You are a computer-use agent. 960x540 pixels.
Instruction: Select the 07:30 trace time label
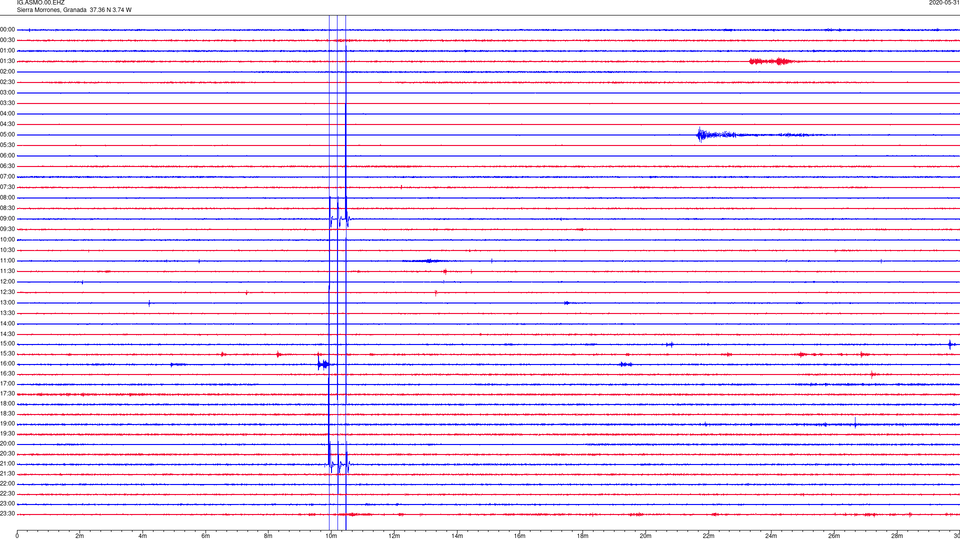[x=7, y=187]
